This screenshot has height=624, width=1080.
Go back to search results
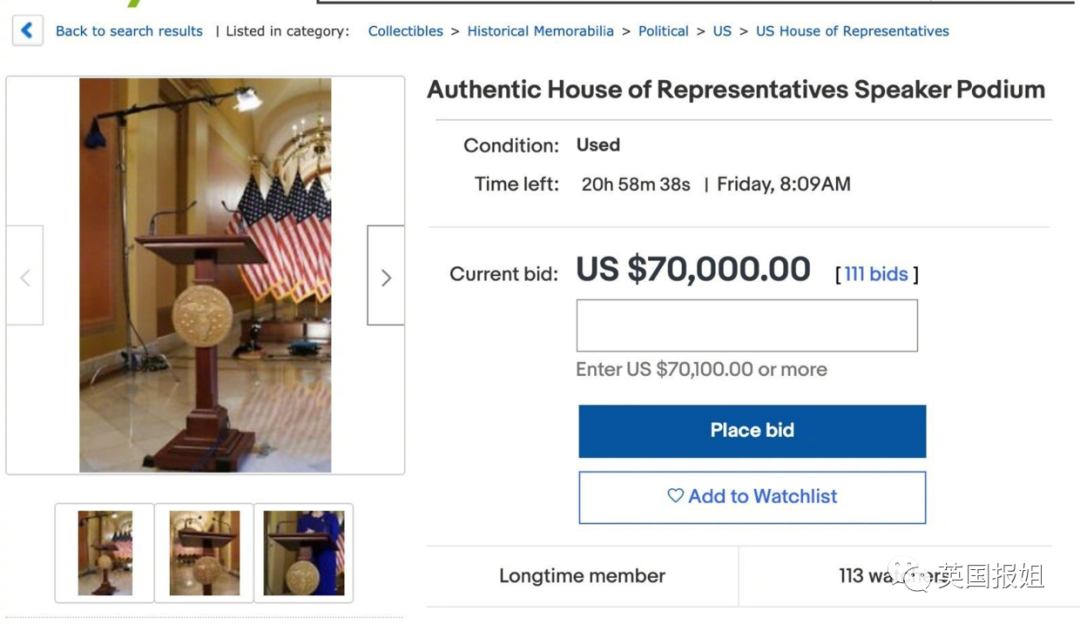point(129,31)
